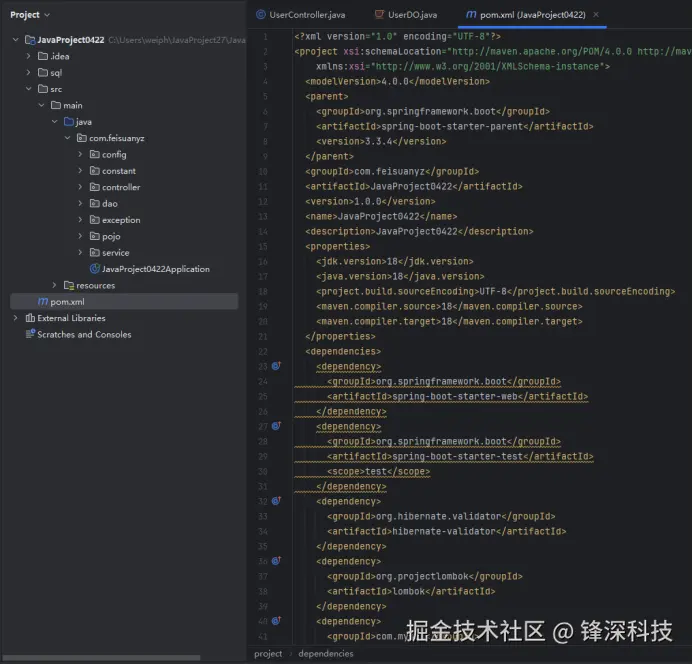Click the class icon on UserController.java tab
This screenshot has height=664, width=693.
pyautogui.click(x=261, y=15)
